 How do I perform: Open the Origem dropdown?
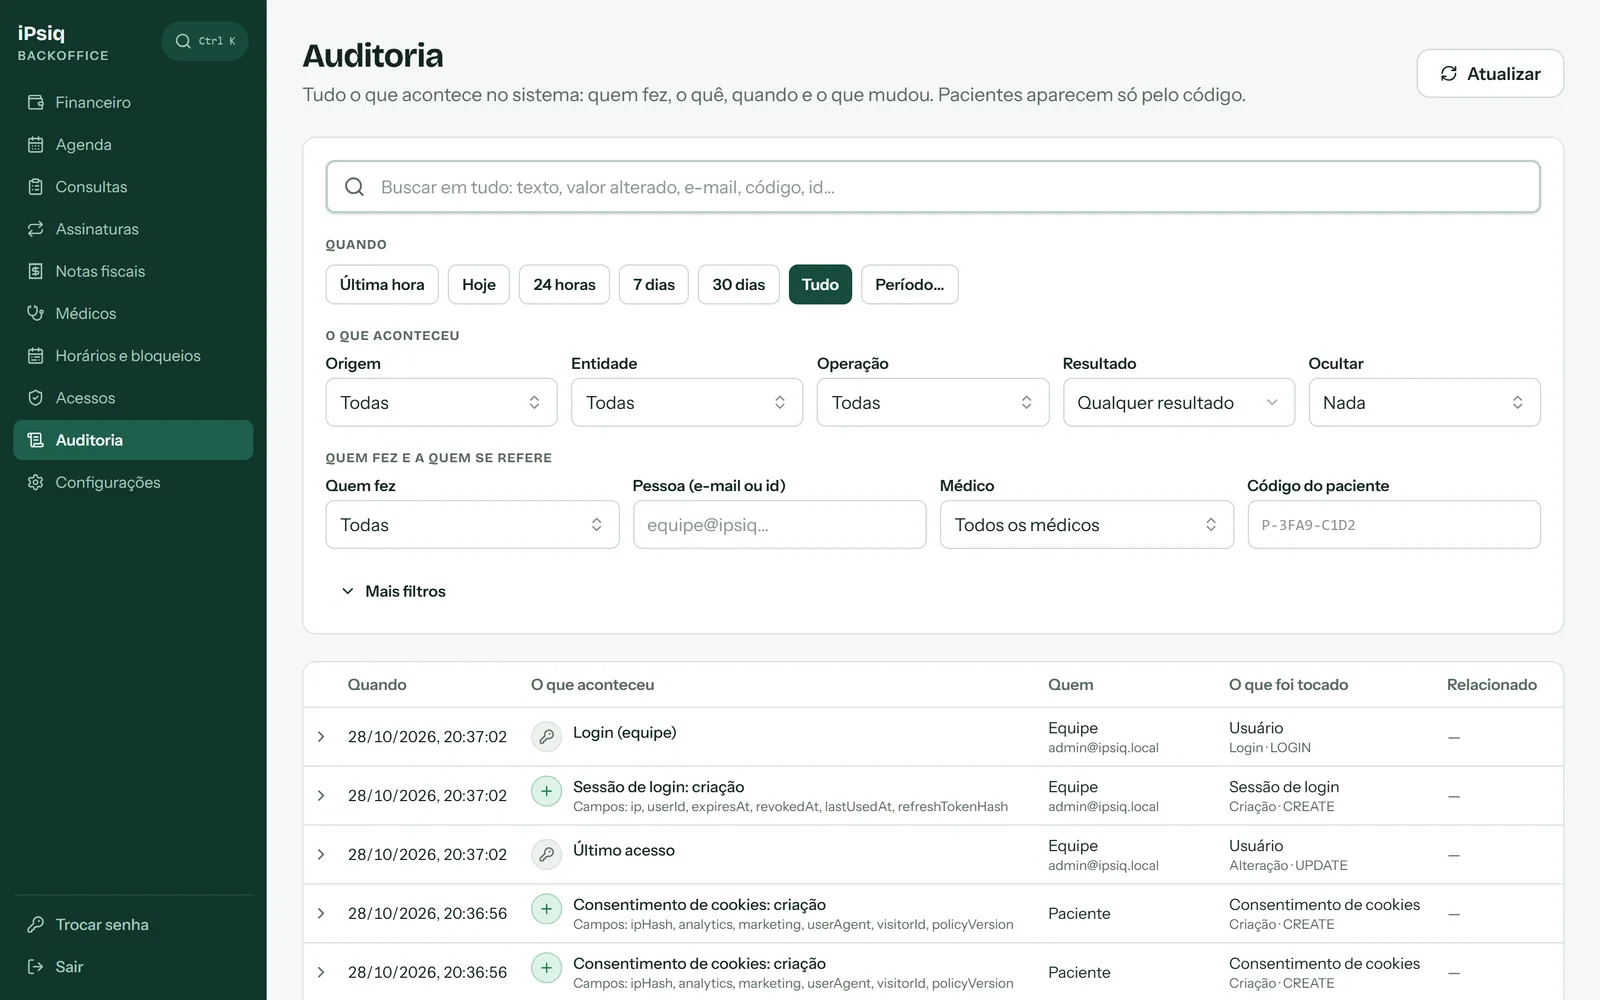click(441, 402)
